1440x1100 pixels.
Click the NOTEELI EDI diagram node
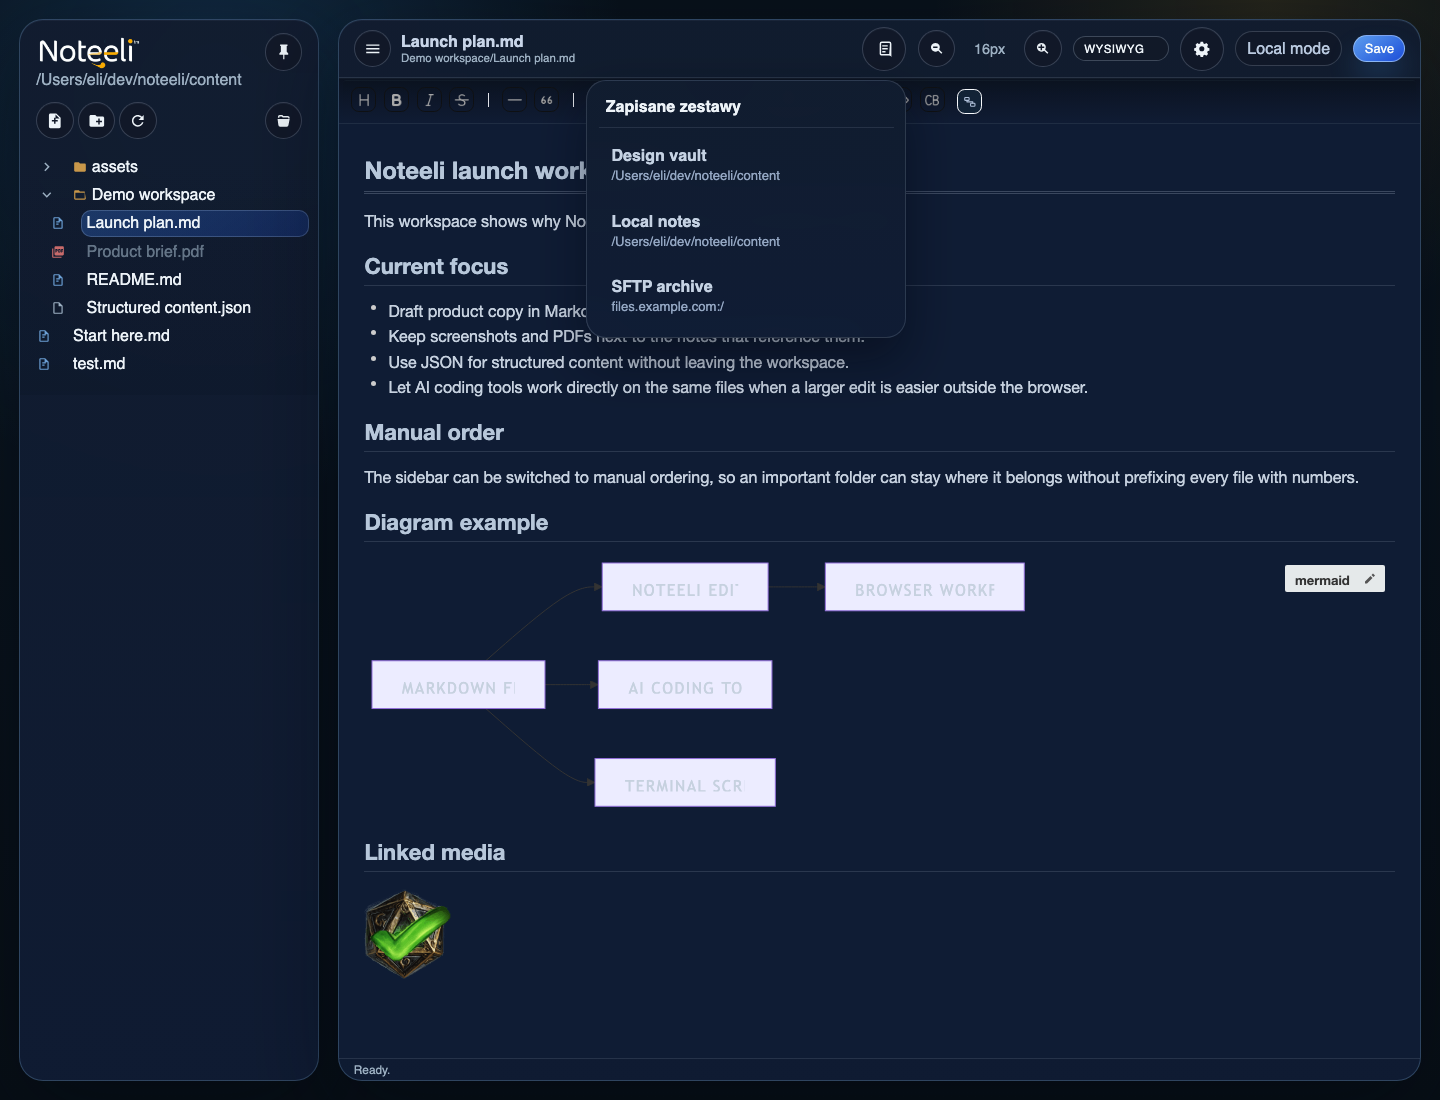pyautogui.click(x=685, y=587)
